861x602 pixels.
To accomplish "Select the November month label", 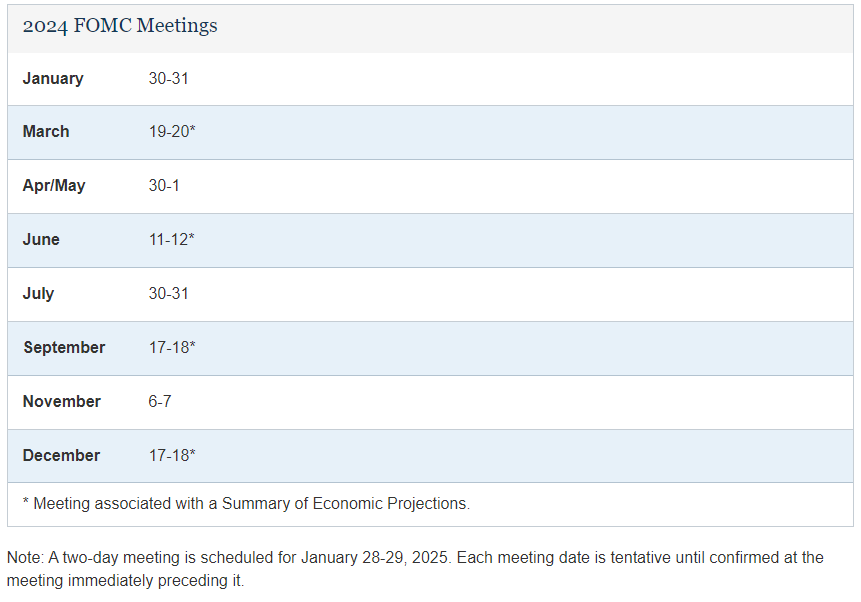I will click(62, 402).
